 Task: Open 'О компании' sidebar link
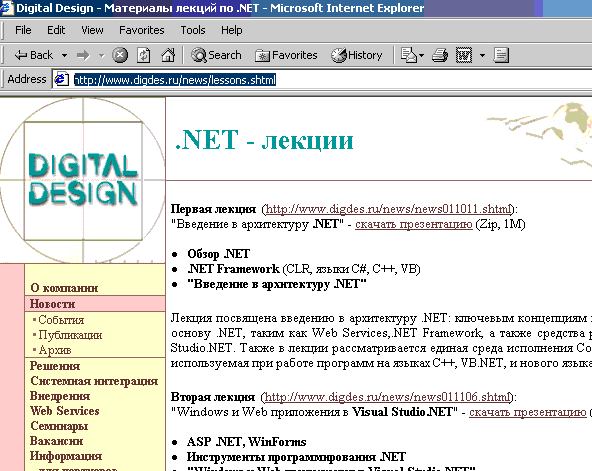[x=64, y=288]
